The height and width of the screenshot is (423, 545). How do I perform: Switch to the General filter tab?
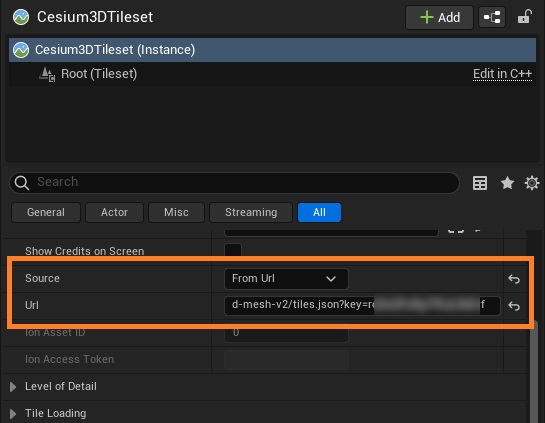pos(46,212)
